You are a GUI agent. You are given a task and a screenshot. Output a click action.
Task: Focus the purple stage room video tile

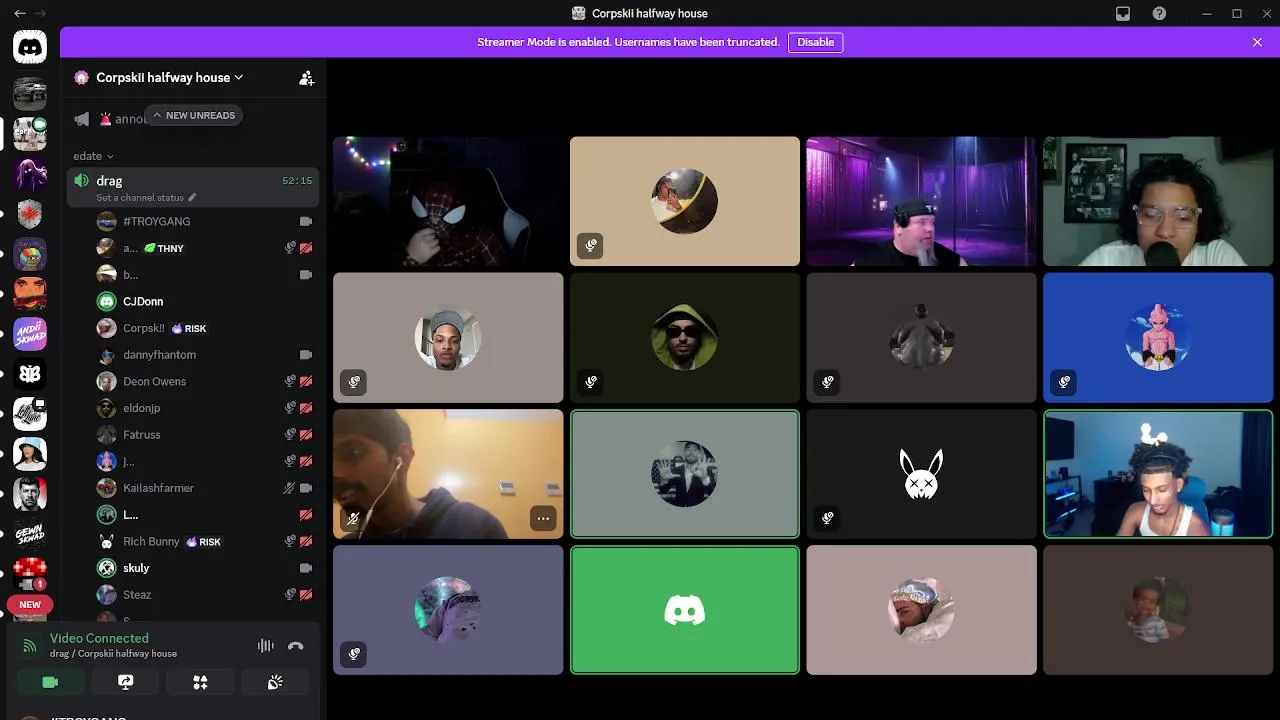point(921,201)
